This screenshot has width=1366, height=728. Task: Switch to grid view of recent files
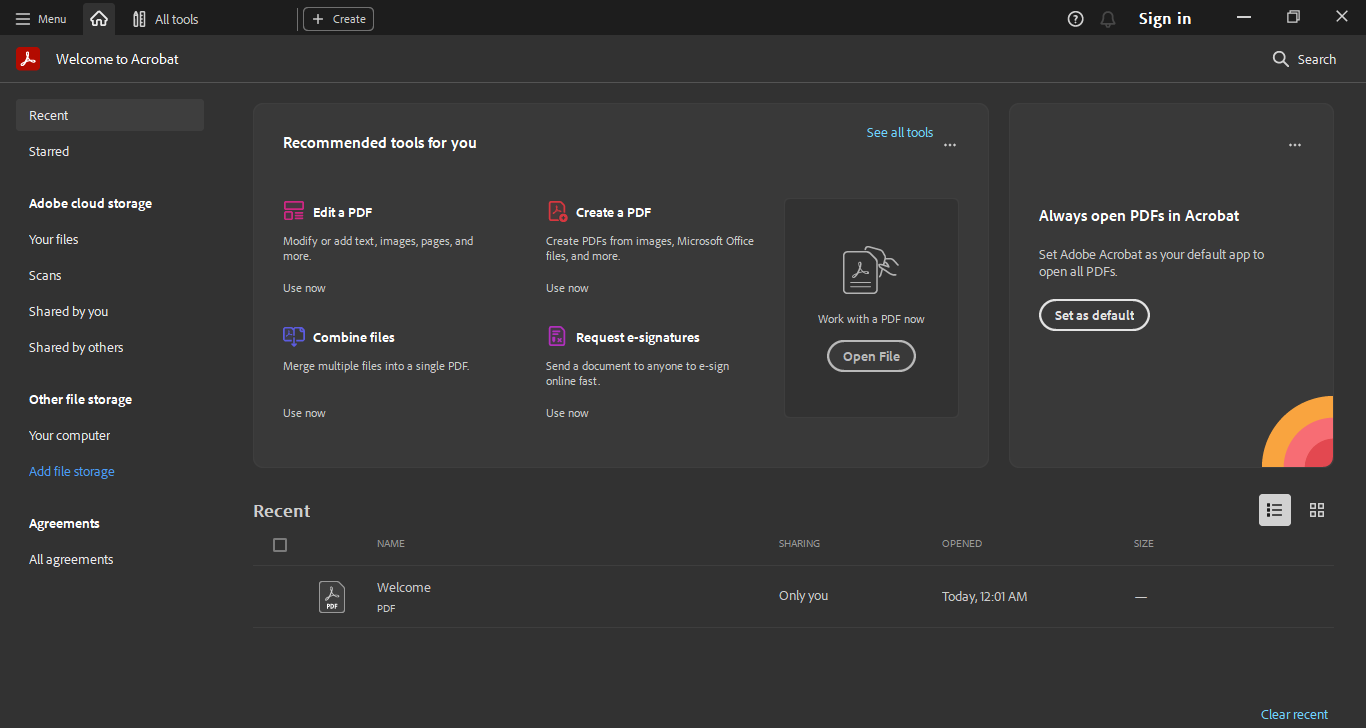[1316, 510]
